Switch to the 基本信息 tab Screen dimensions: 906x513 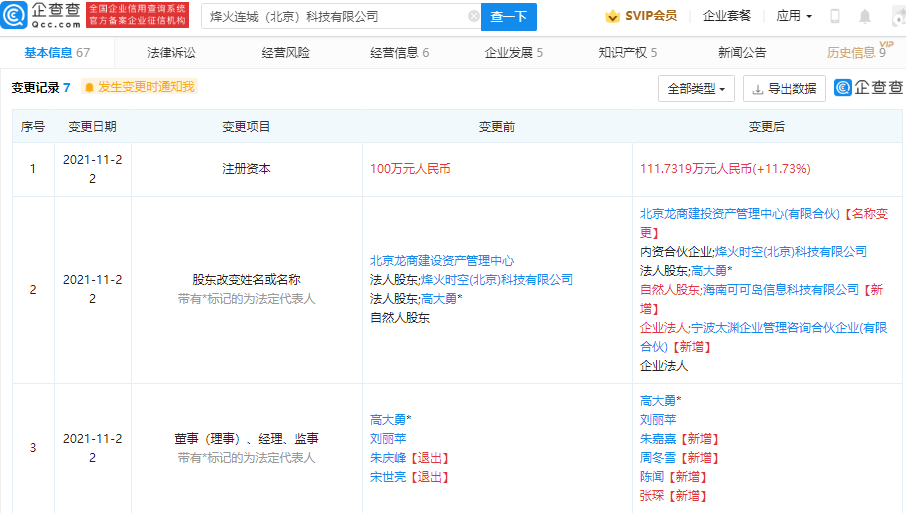coord(57,53)
